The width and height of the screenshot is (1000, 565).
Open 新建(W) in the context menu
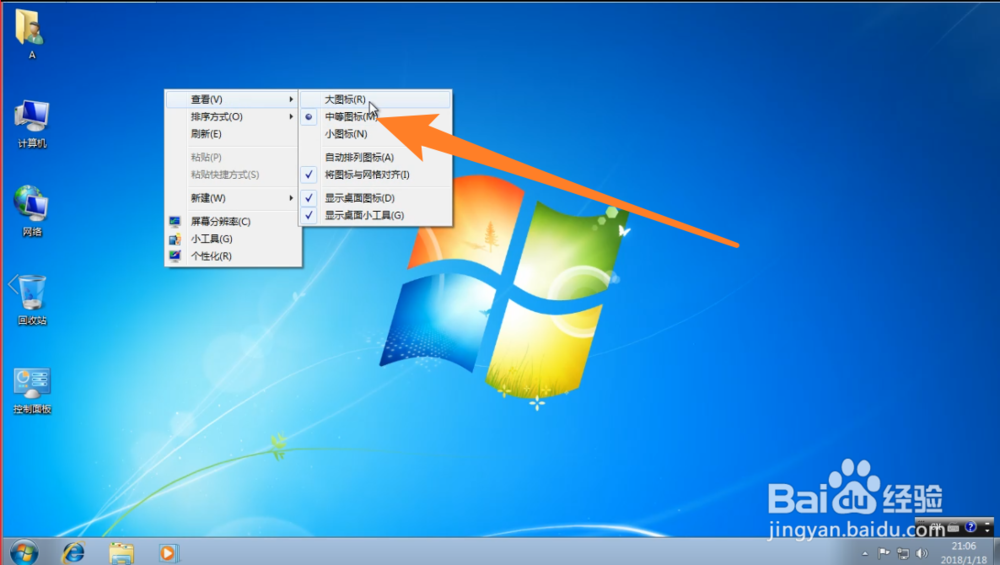[x=233, y=198]
